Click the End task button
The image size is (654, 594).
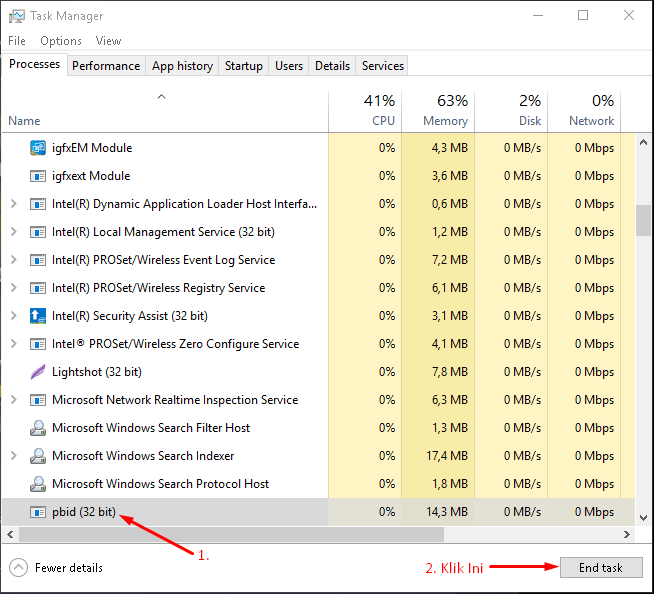(x=601, y=568)
